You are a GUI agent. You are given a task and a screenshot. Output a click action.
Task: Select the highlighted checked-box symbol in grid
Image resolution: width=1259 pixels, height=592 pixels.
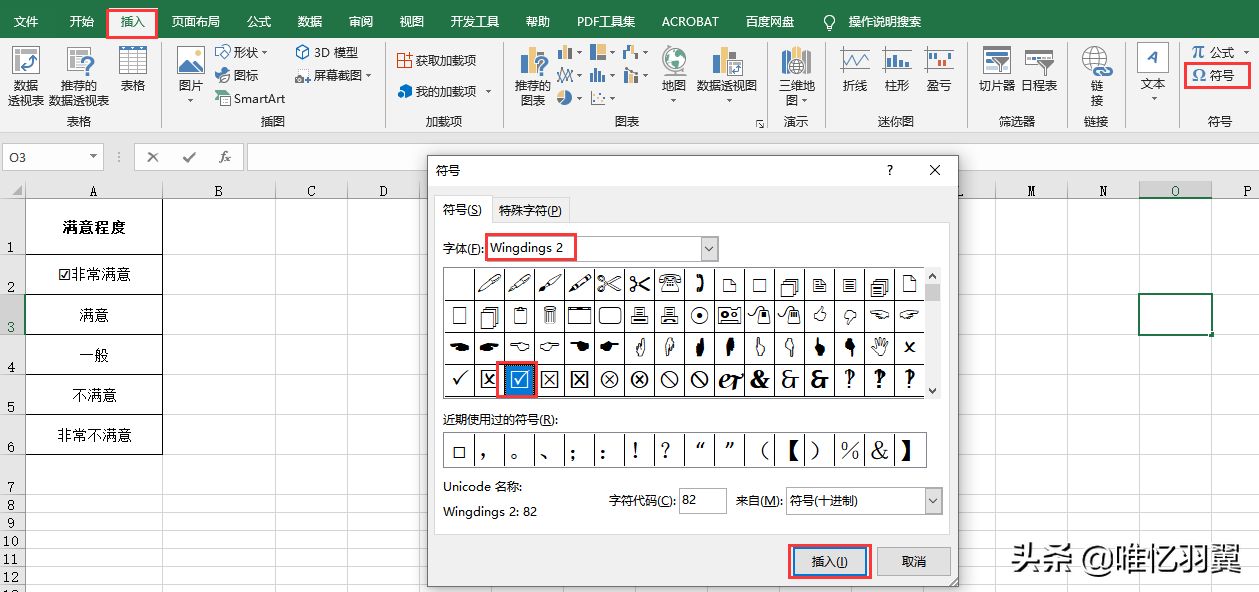(x=520, y=379)
